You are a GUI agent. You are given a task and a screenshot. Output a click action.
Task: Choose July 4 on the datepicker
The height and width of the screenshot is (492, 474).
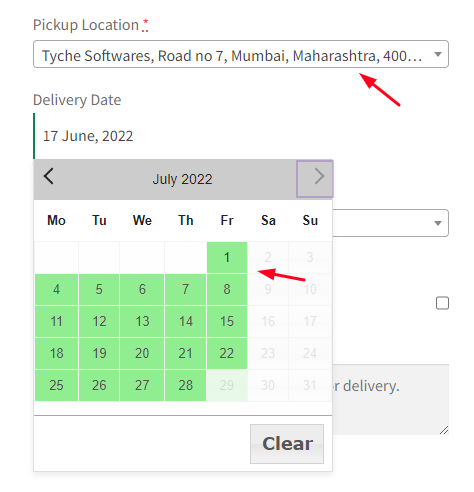(56, 289)
